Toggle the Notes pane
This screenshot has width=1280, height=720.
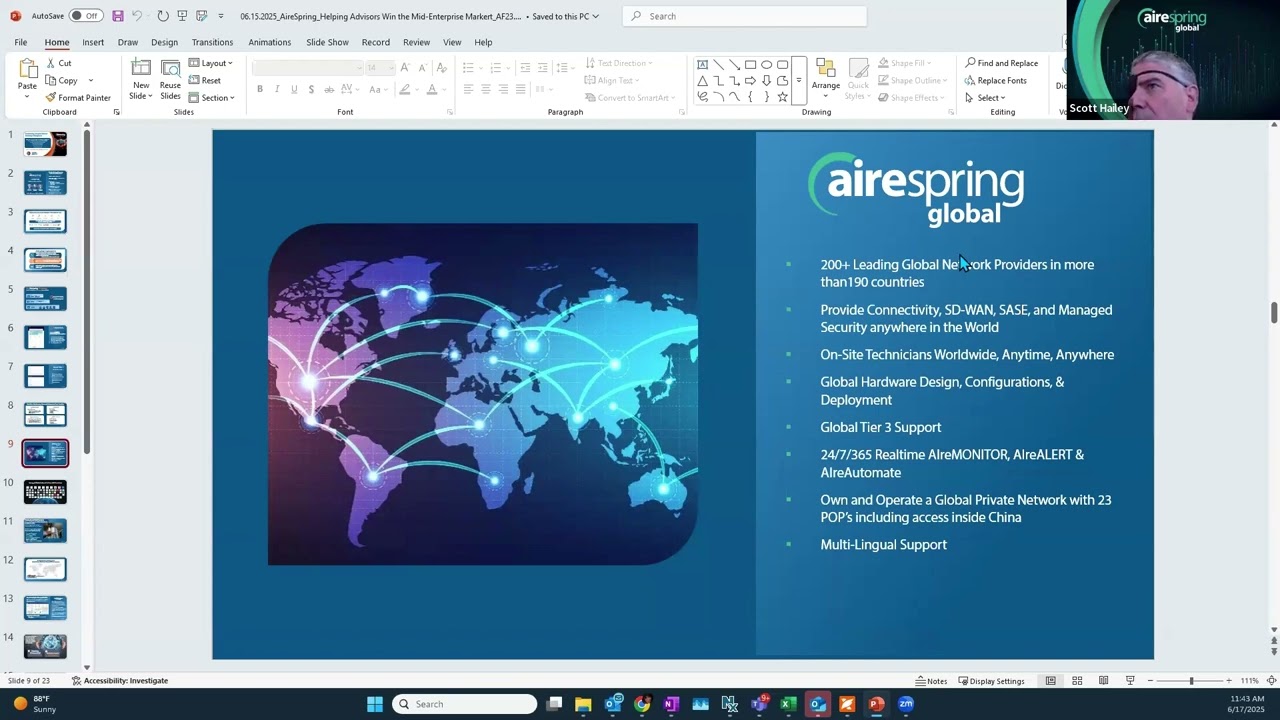pos(931,681)
